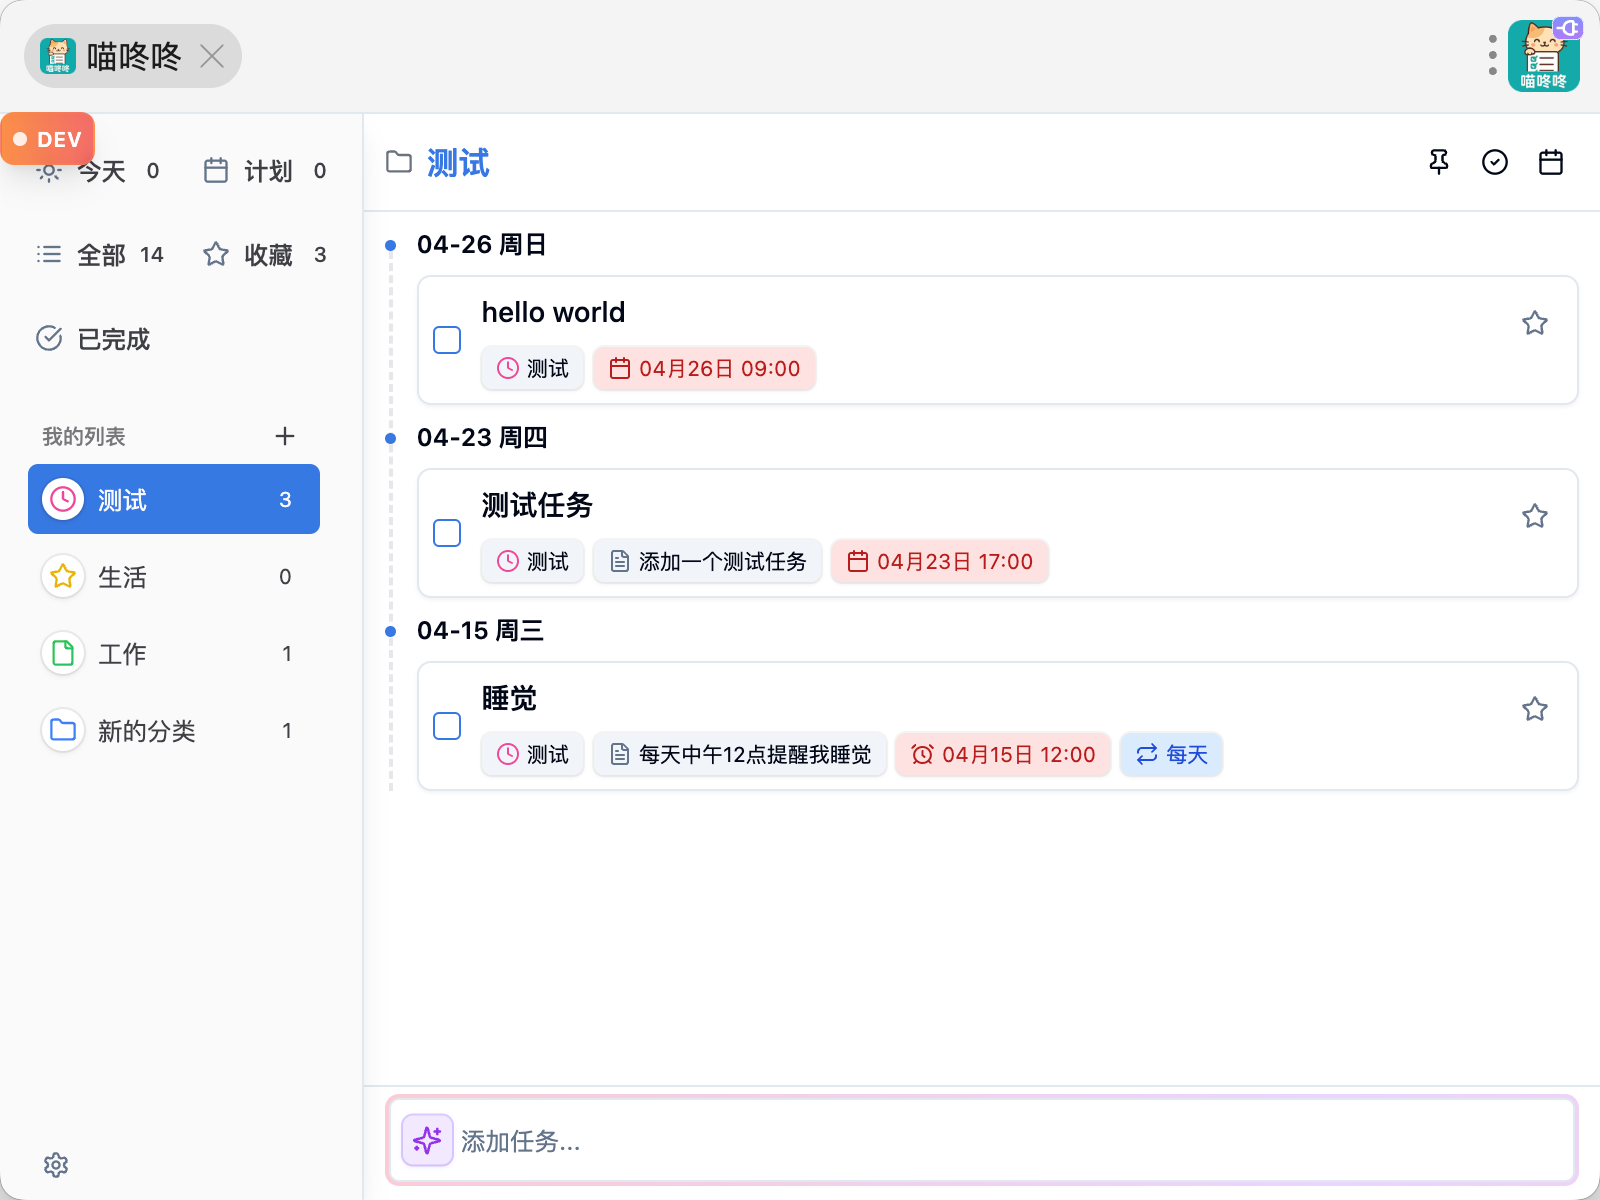Click the 我的列表 section label

84,436
